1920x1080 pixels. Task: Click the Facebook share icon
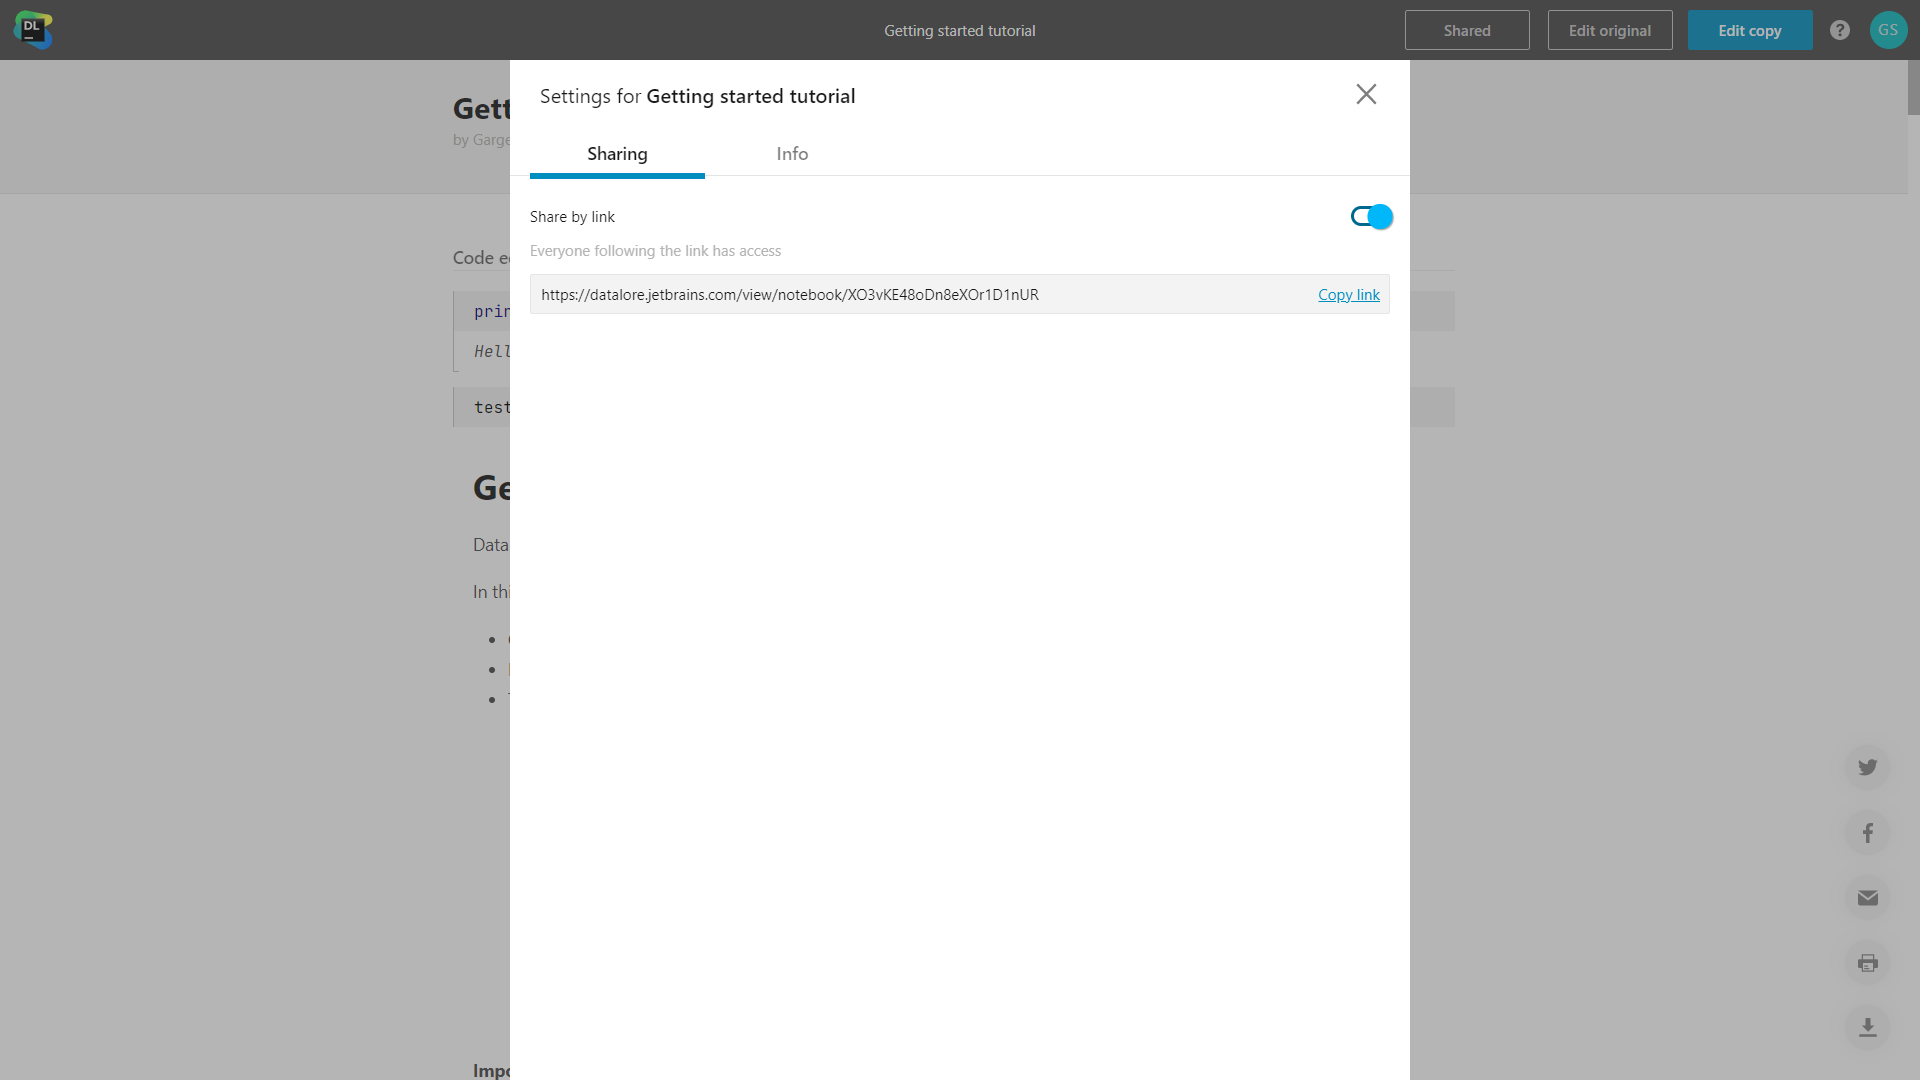point(1869,833)
